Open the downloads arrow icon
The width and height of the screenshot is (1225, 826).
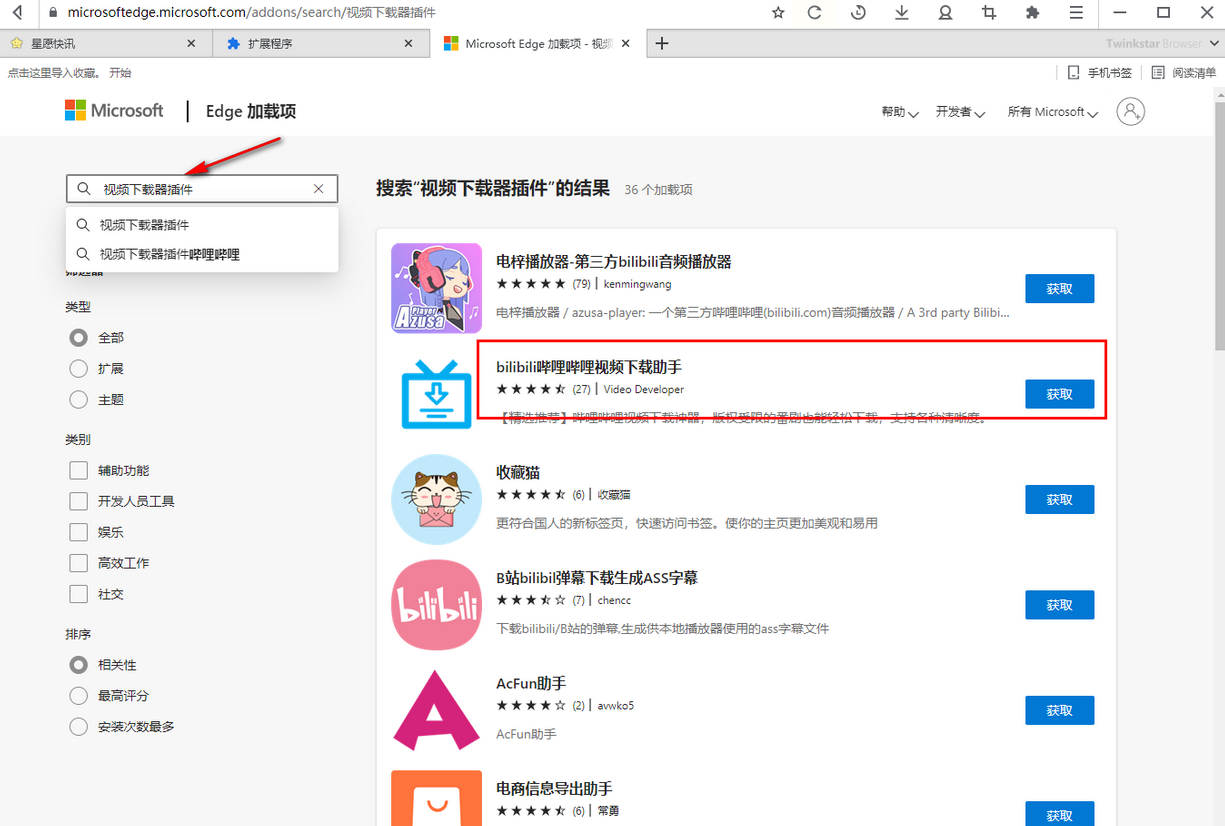point(901,13)
